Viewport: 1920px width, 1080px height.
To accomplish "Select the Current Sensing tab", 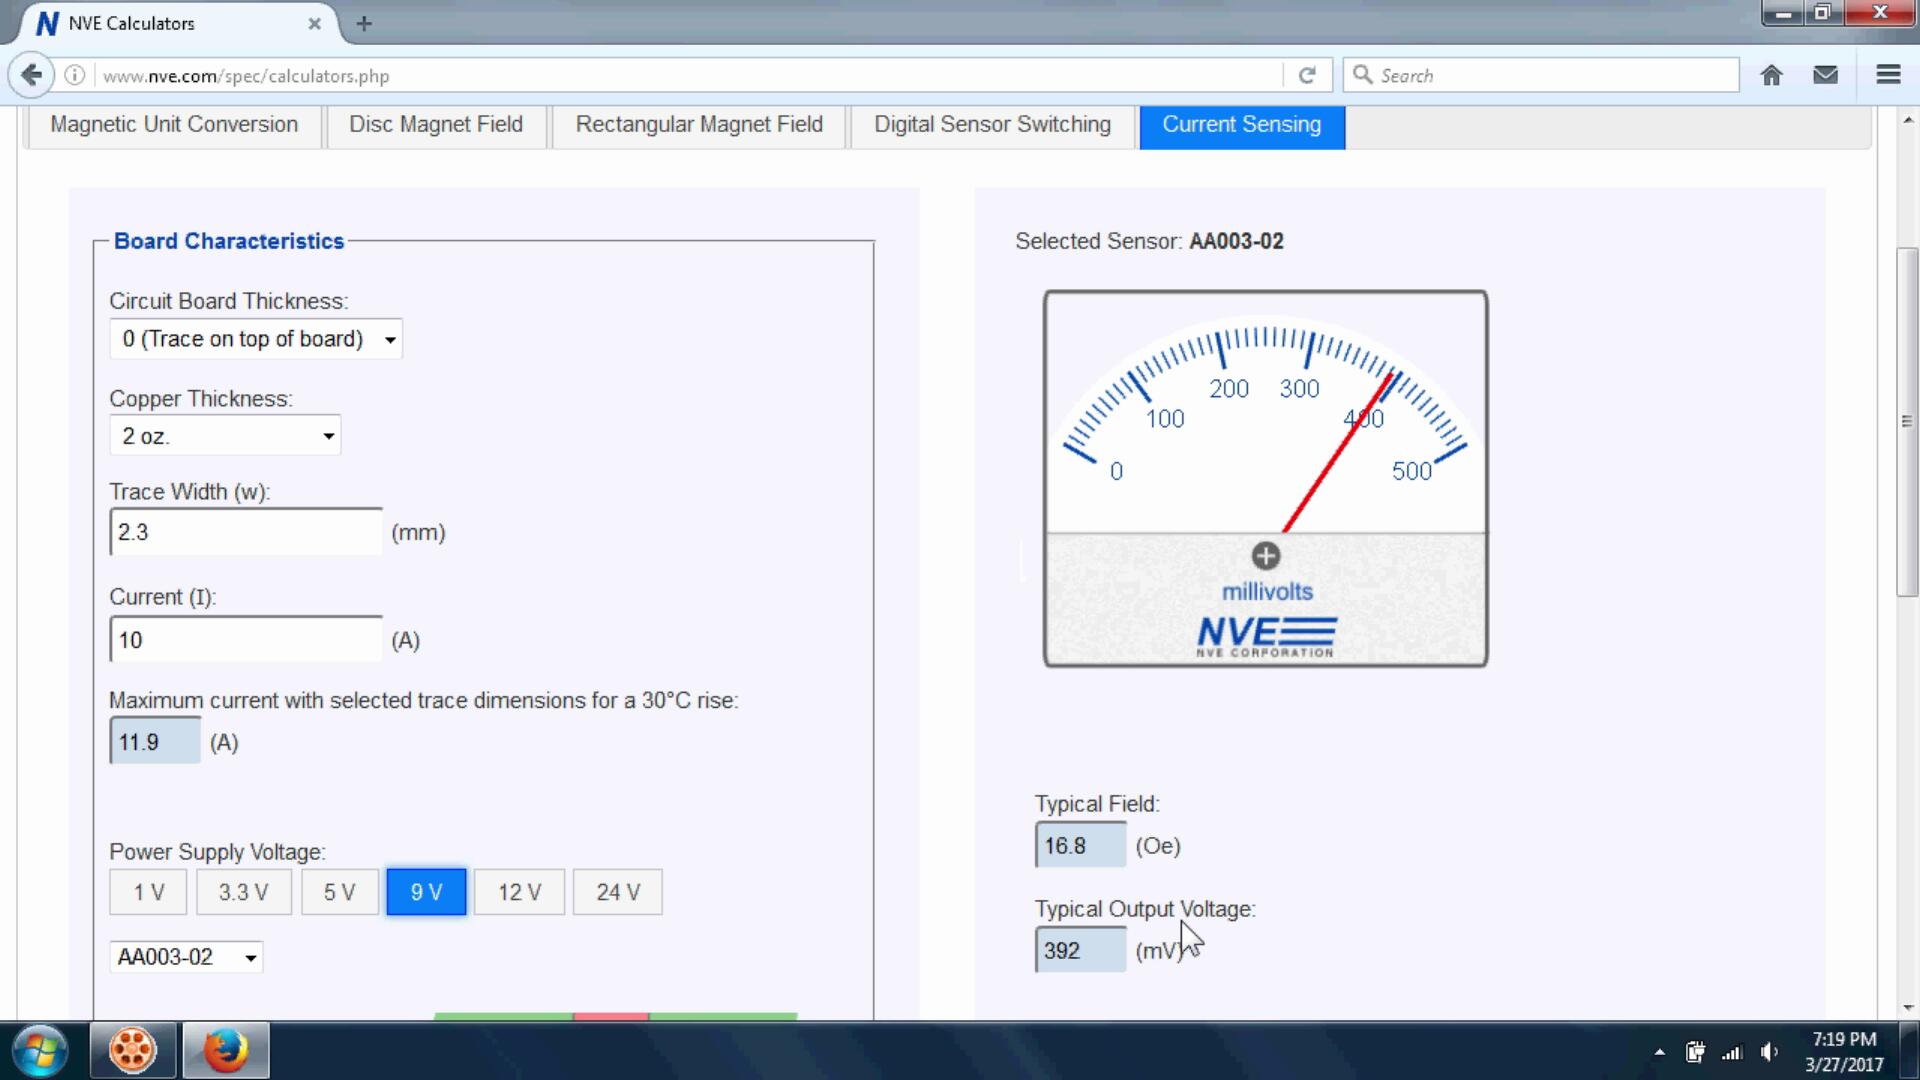I will pos(1242,125).
